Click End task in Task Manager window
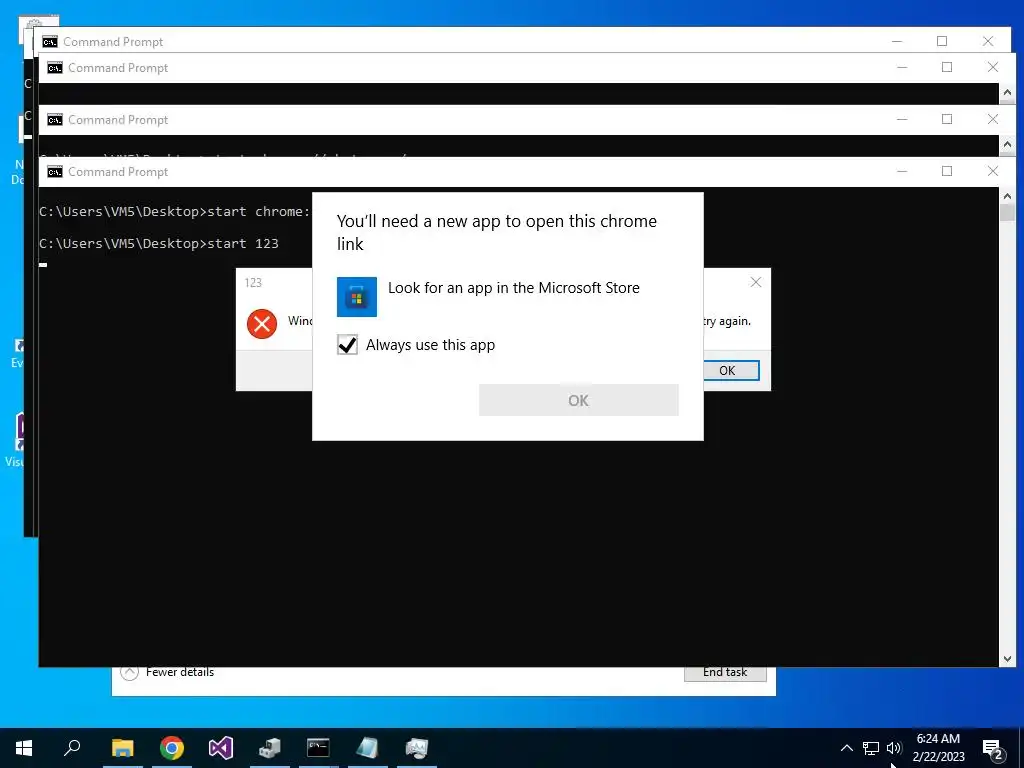The image size is (1024, 768). [725, 673]
